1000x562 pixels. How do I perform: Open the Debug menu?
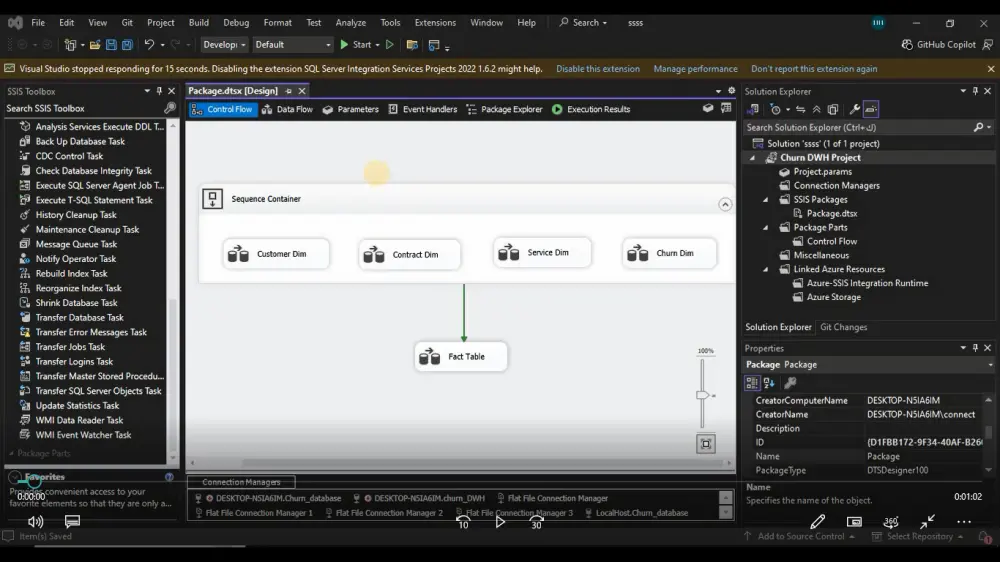click(236, 22)
